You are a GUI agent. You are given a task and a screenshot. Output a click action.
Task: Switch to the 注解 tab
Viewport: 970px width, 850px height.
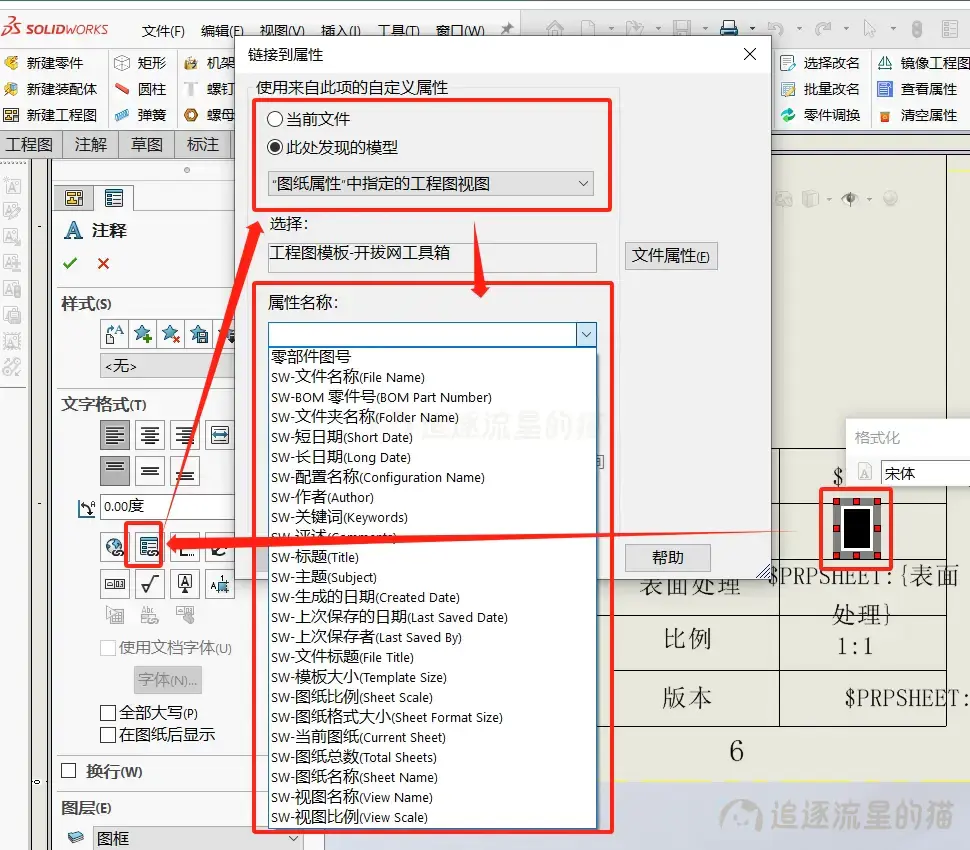coord(92,144)
